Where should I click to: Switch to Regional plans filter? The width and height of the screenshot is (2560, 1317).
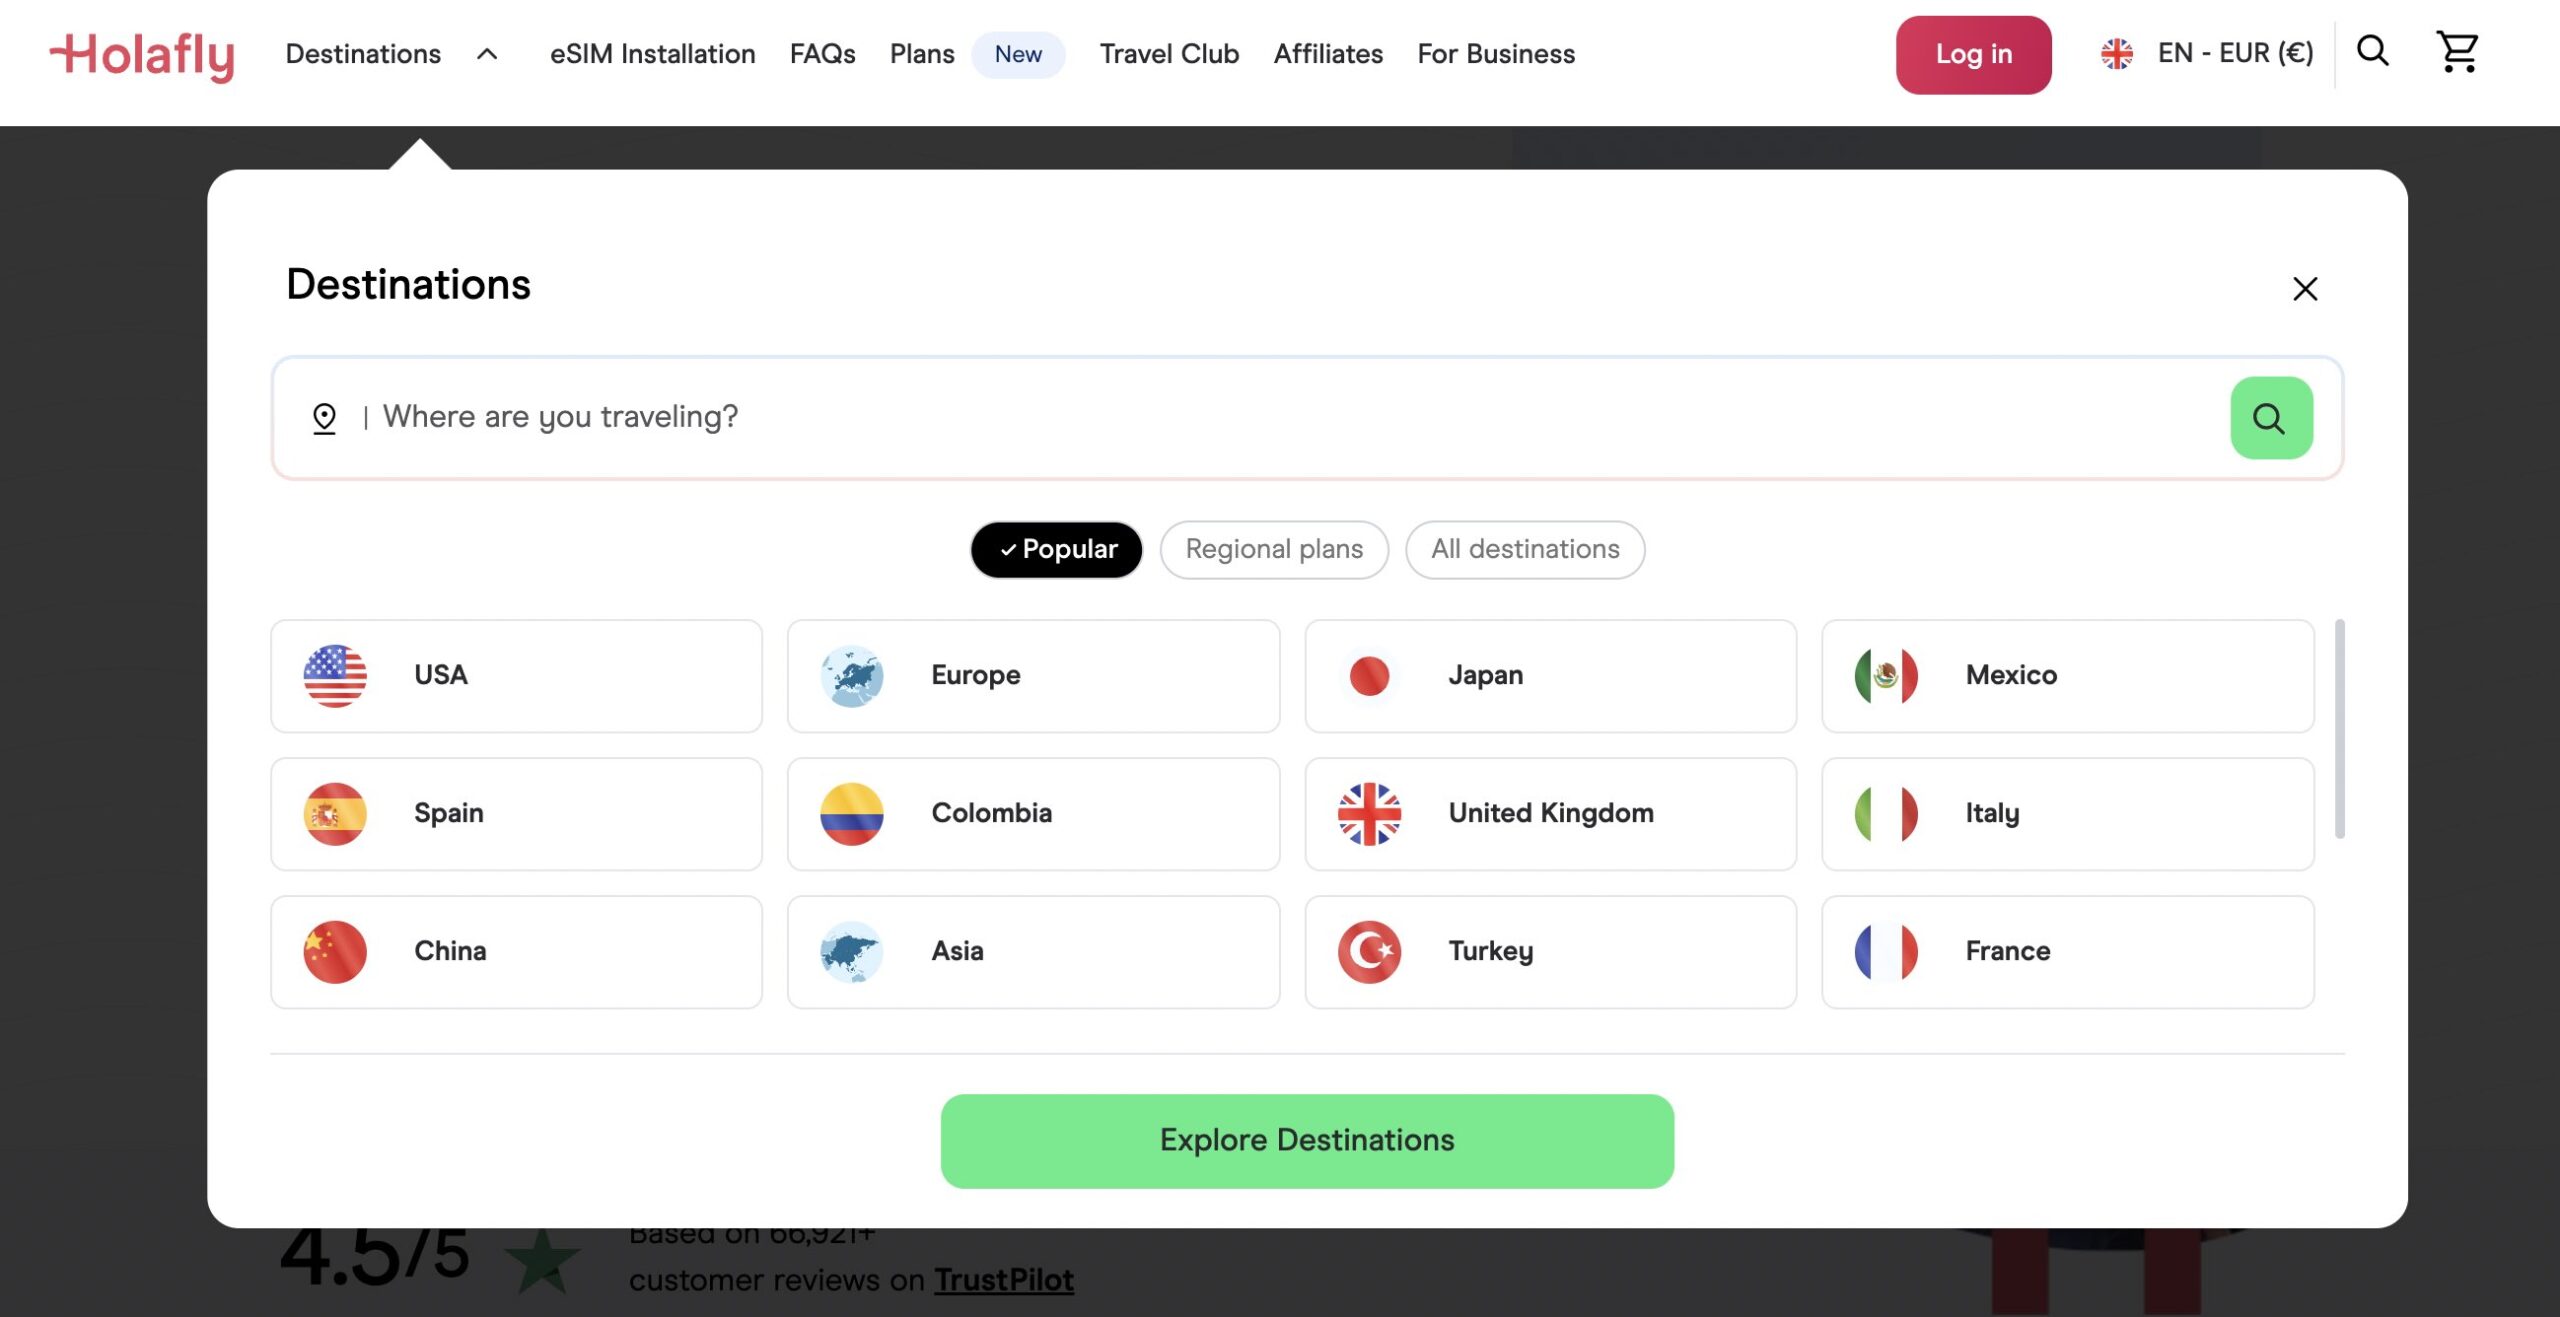point(1274,549)
